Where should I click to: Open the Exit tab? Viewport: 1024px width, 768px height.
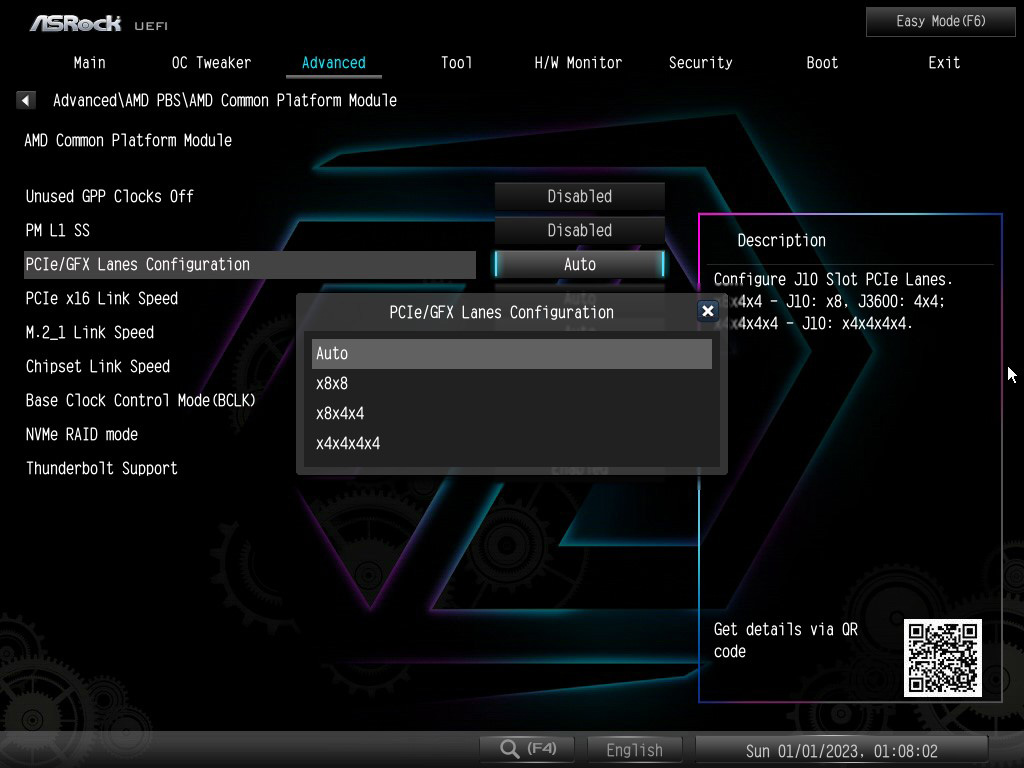(x=944, y=63)
